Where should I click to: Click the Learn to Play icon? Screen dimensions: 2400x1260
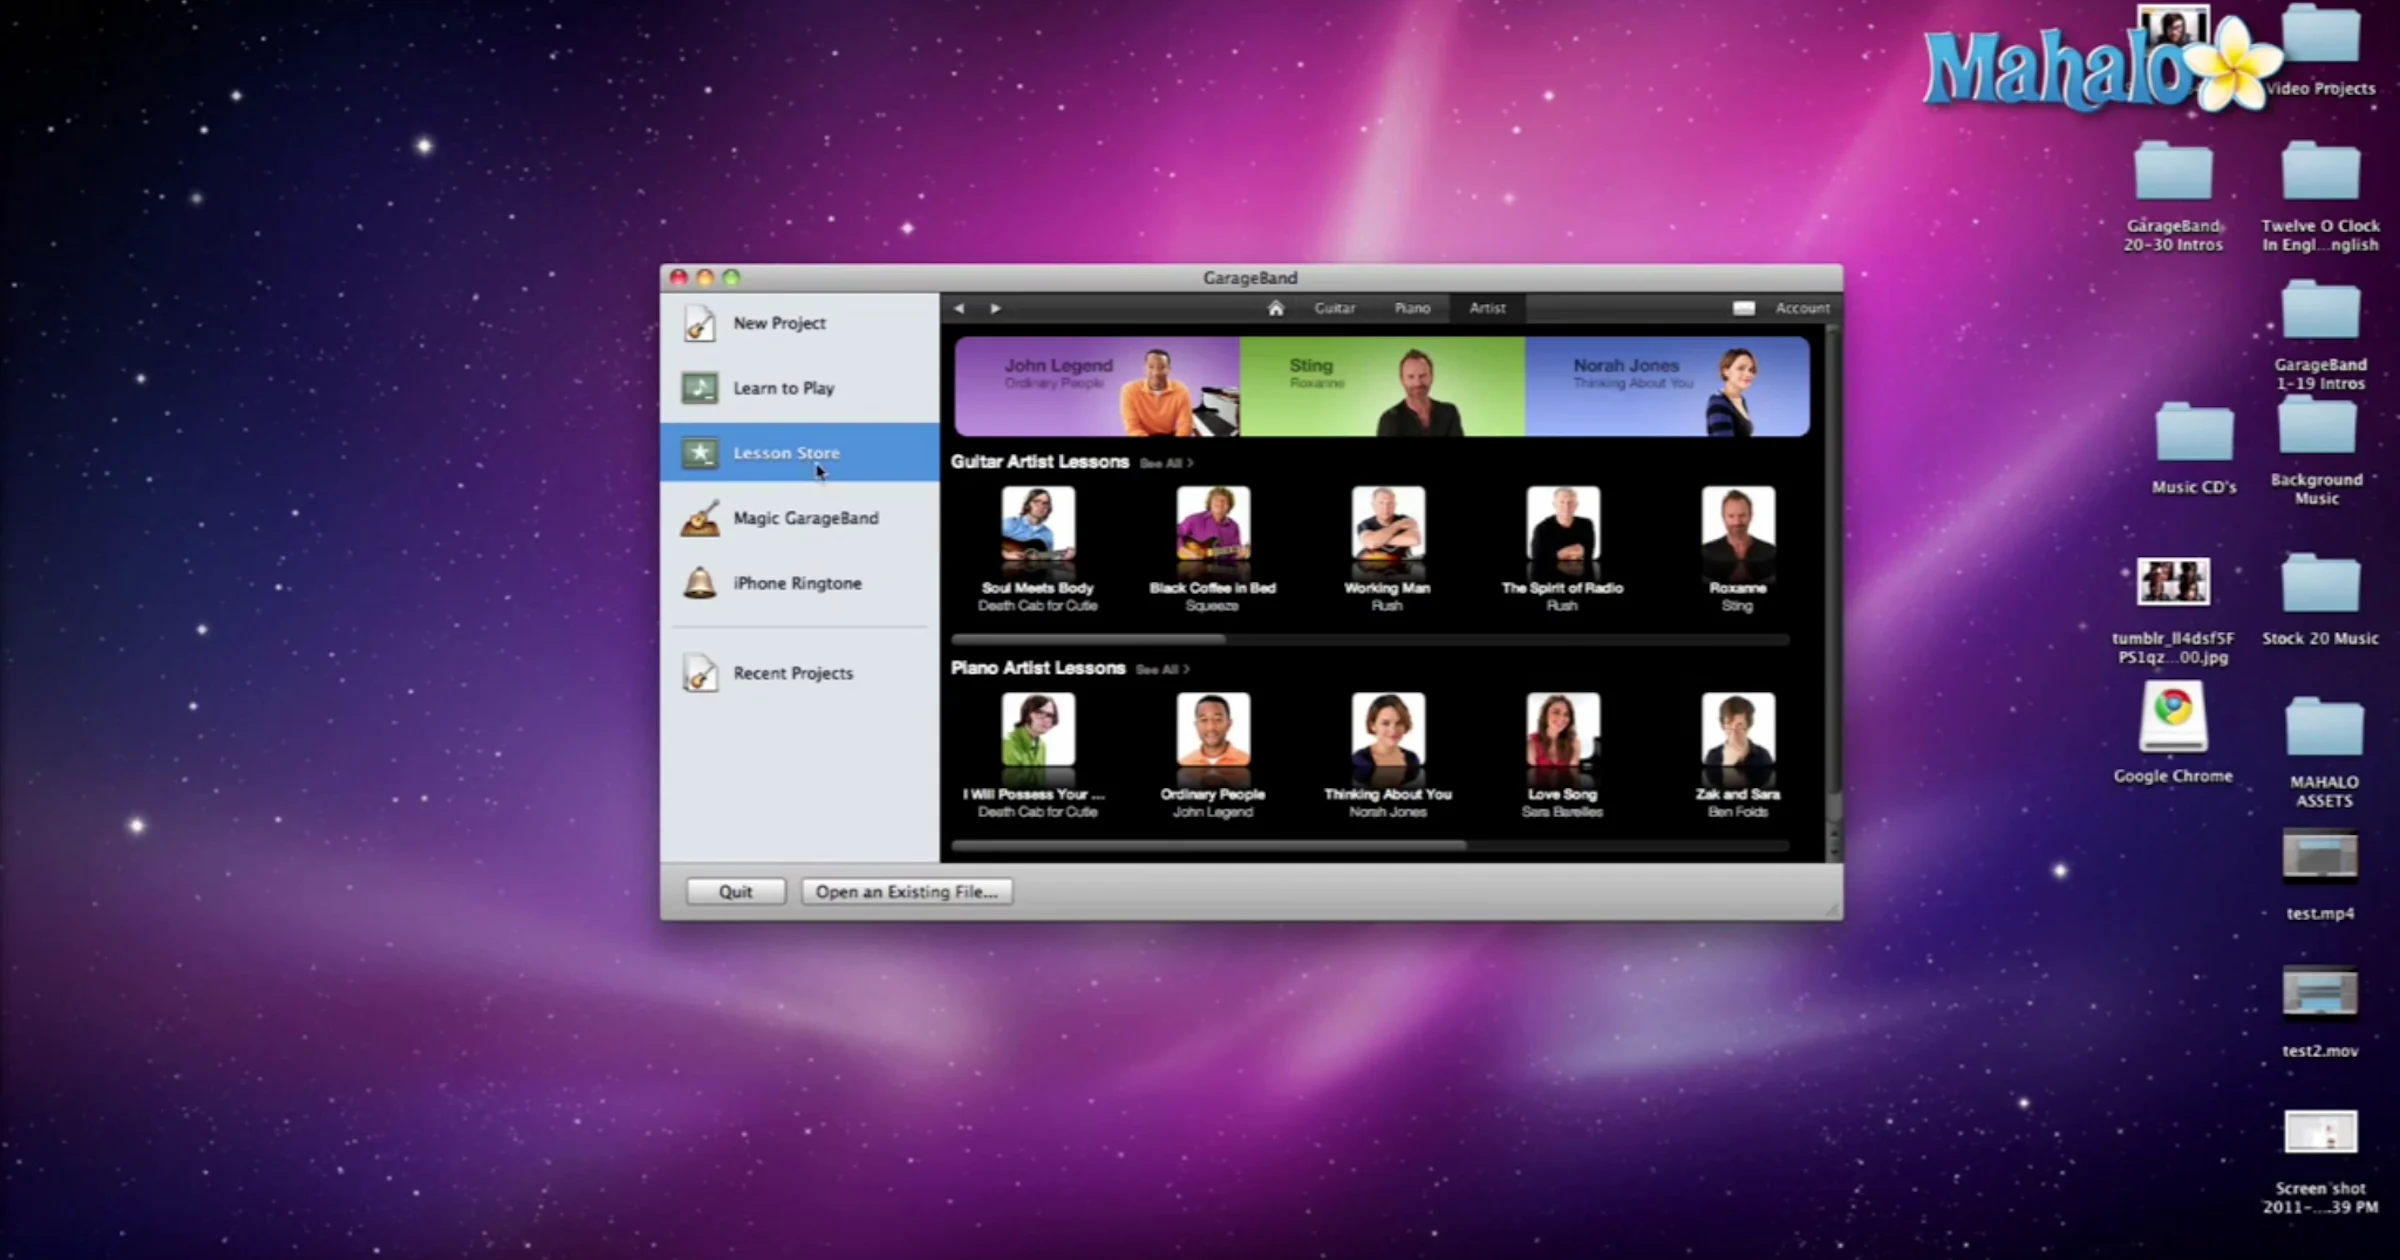(699, 388)
